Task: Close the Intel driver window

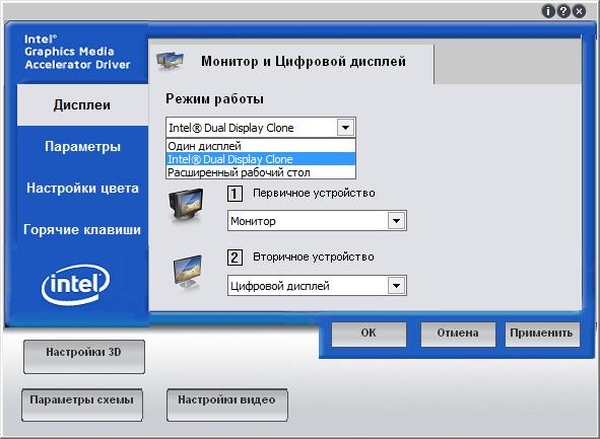Action: [x=579, y=11]
